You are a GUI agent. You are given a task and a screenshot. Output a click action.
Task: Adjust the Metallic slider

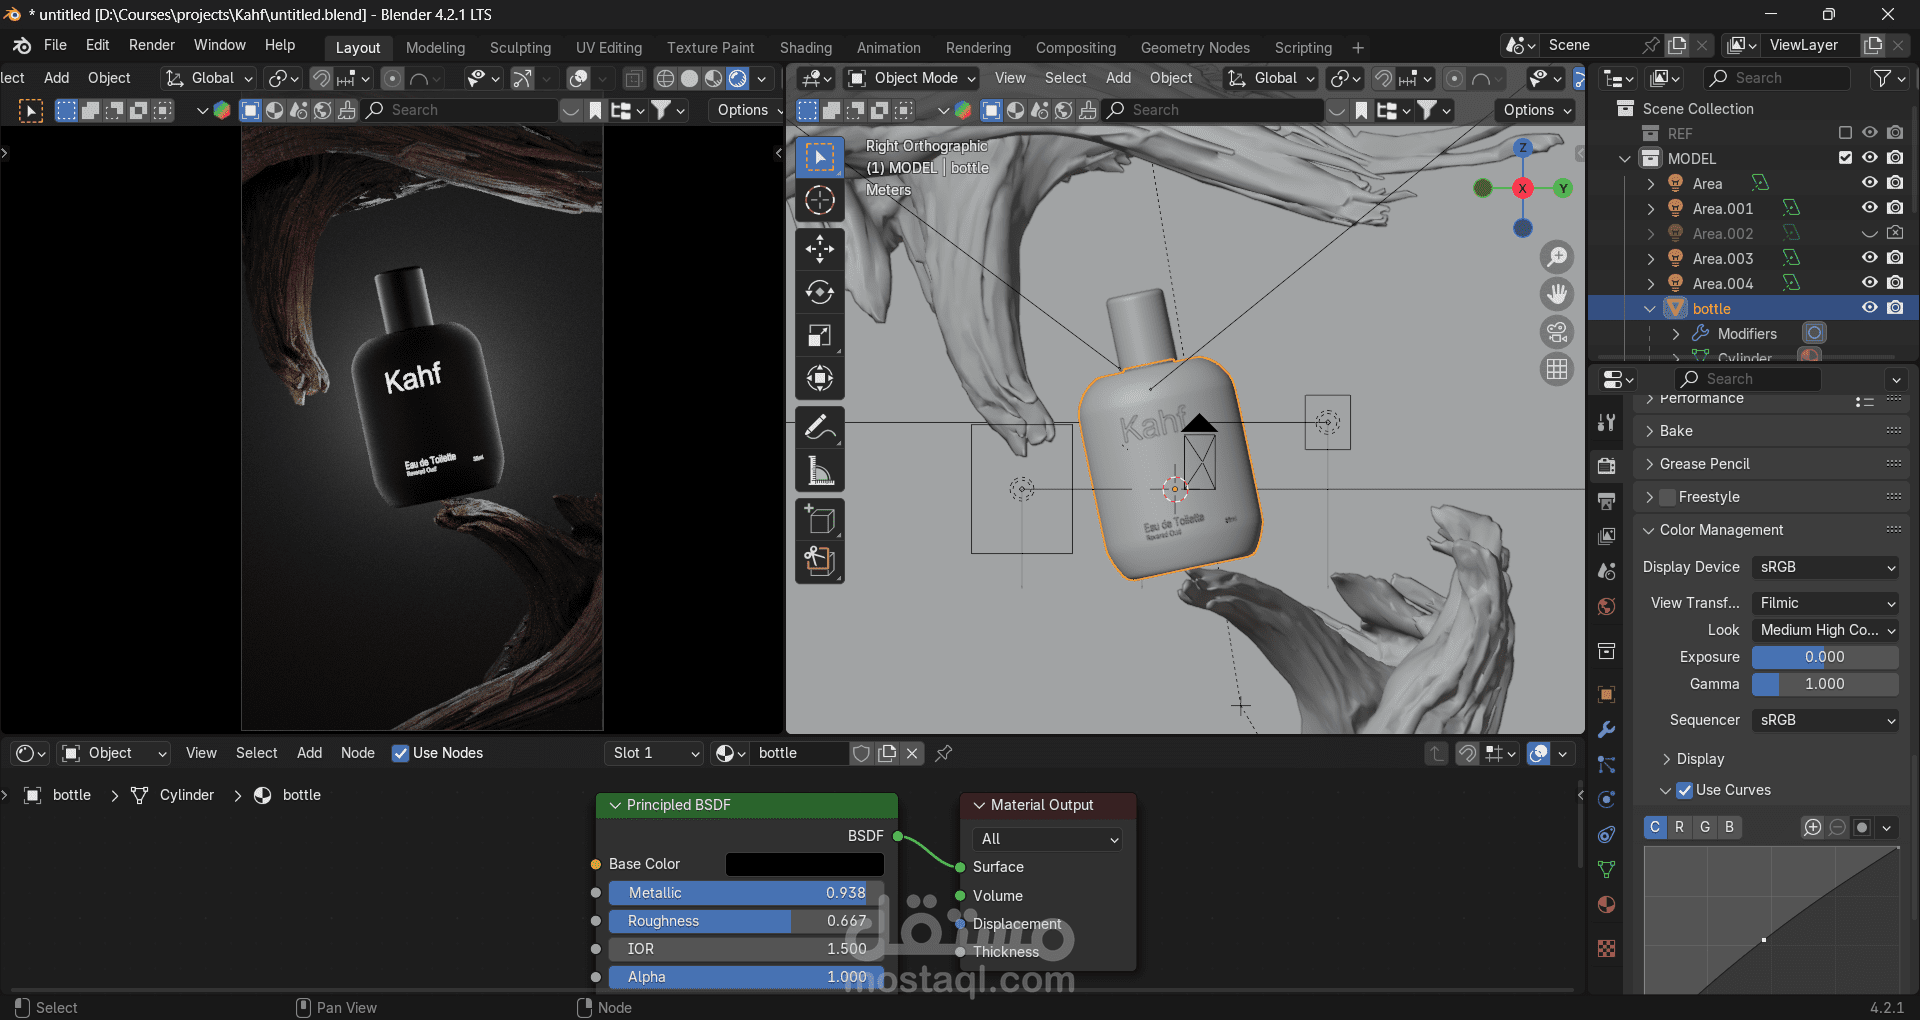coord(746,893)
